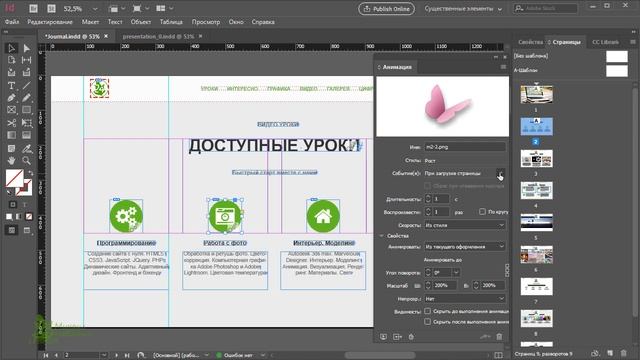640x360 pixels.
Task: Click duration stepper arrows
Action: point(428,199)
